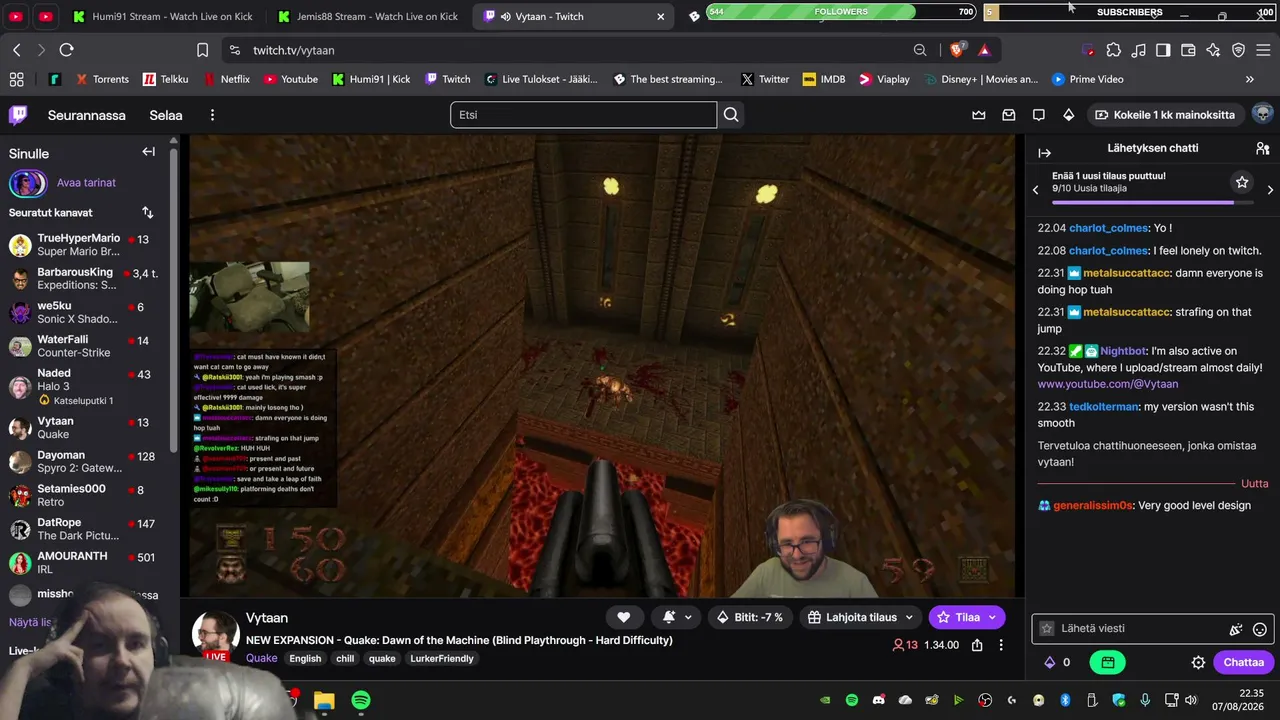
Task: Click the Get Bits diamond icon
Action: tap(1069, 115)
